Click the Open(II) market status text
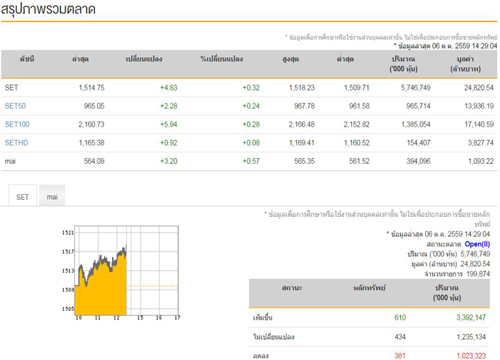This screenshot has width=500, height=360. 477,244
